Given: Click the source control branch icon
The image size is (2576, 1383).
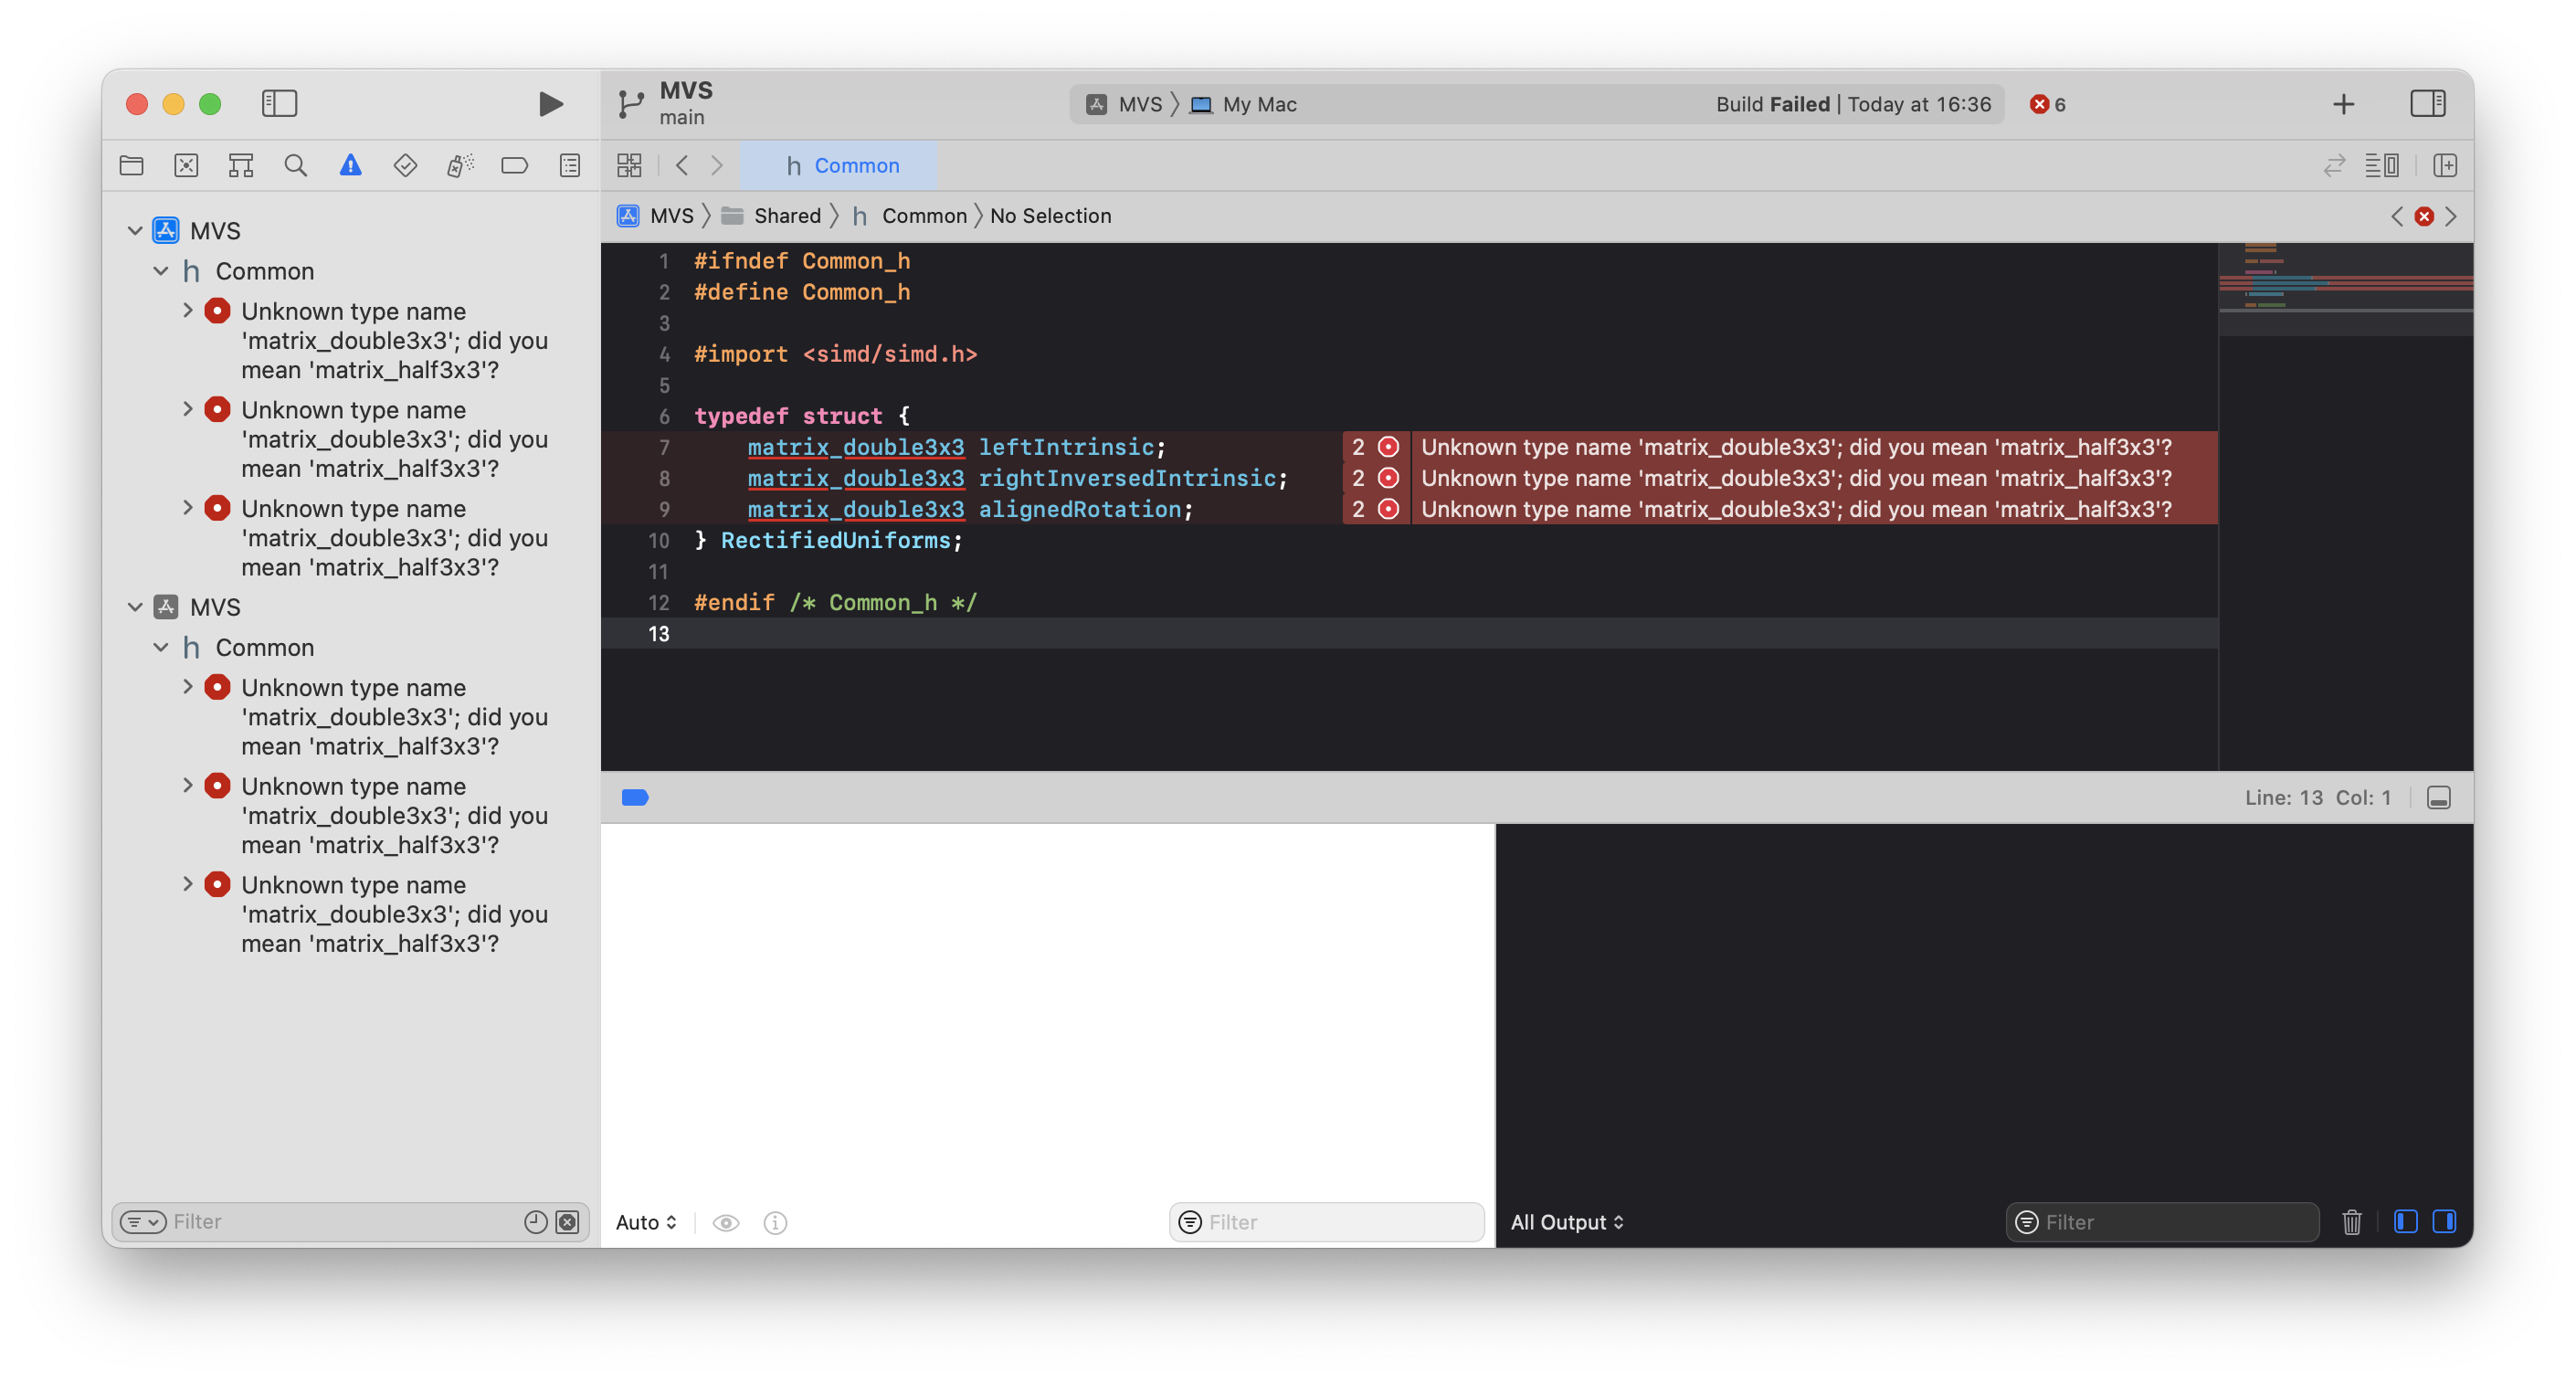Looking at the screenshot, I should pos(634,102).
